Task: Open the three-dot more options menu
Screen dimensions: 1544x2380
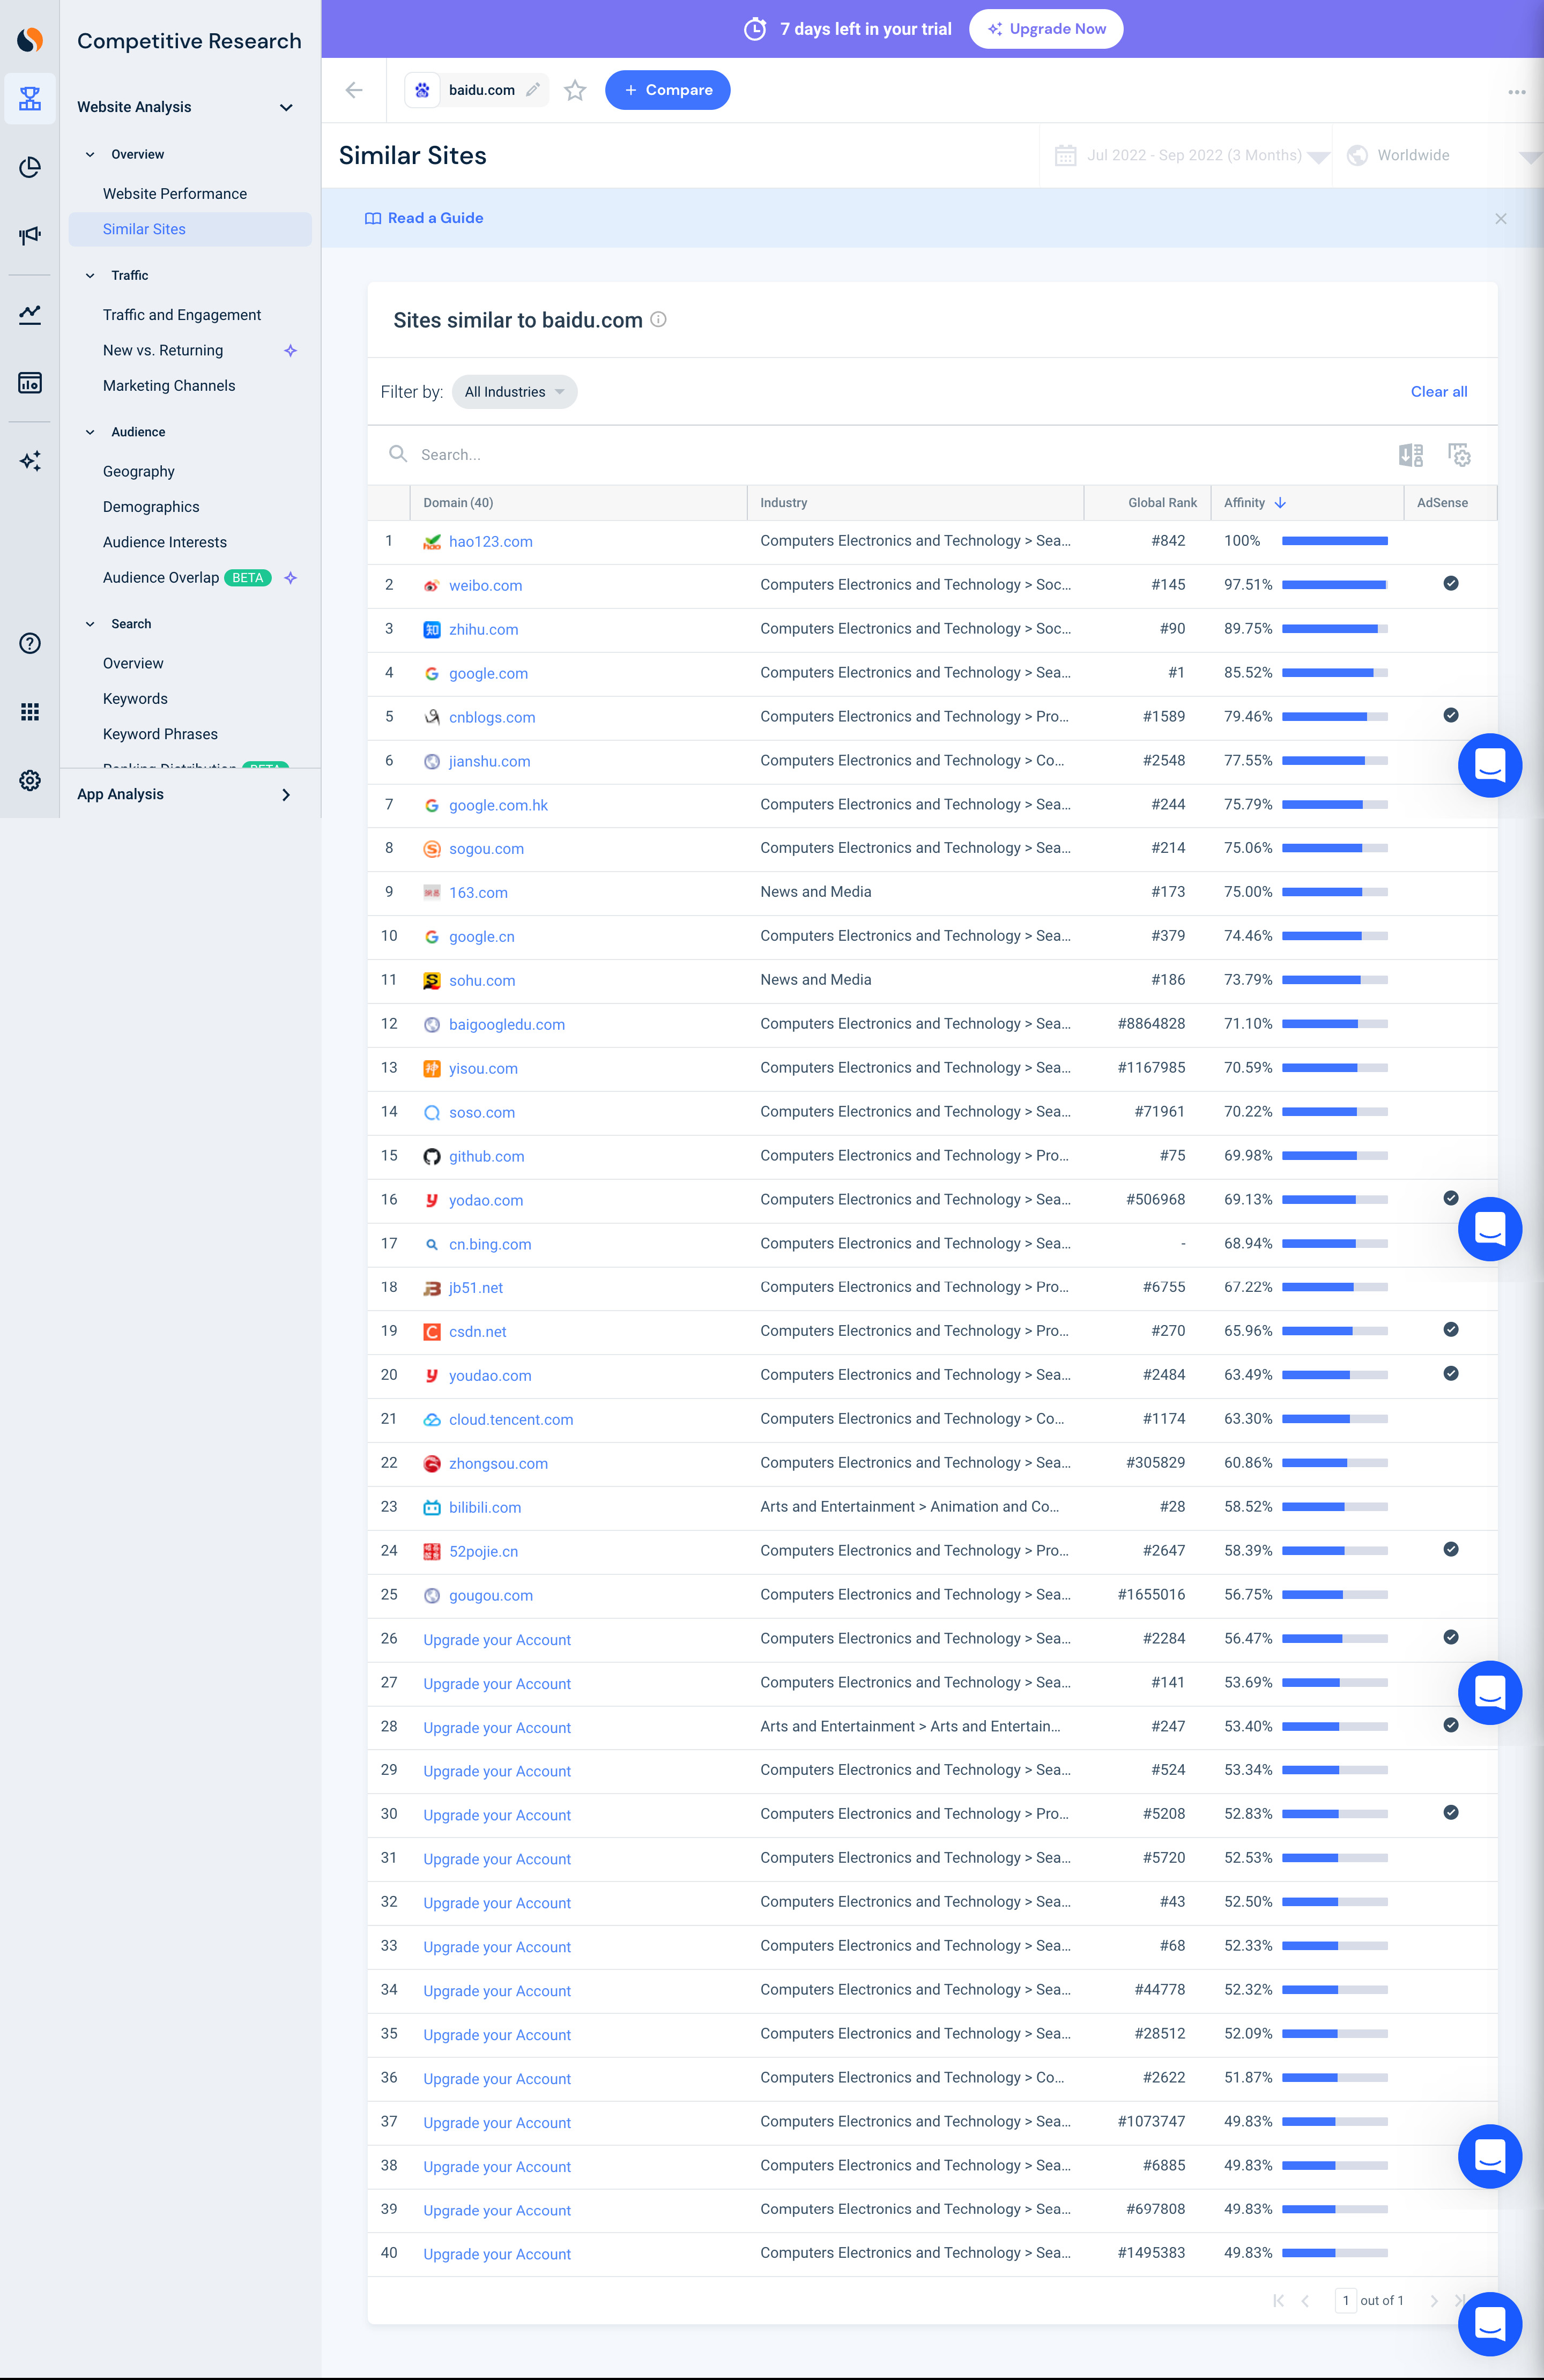Action: point(1517,92)
